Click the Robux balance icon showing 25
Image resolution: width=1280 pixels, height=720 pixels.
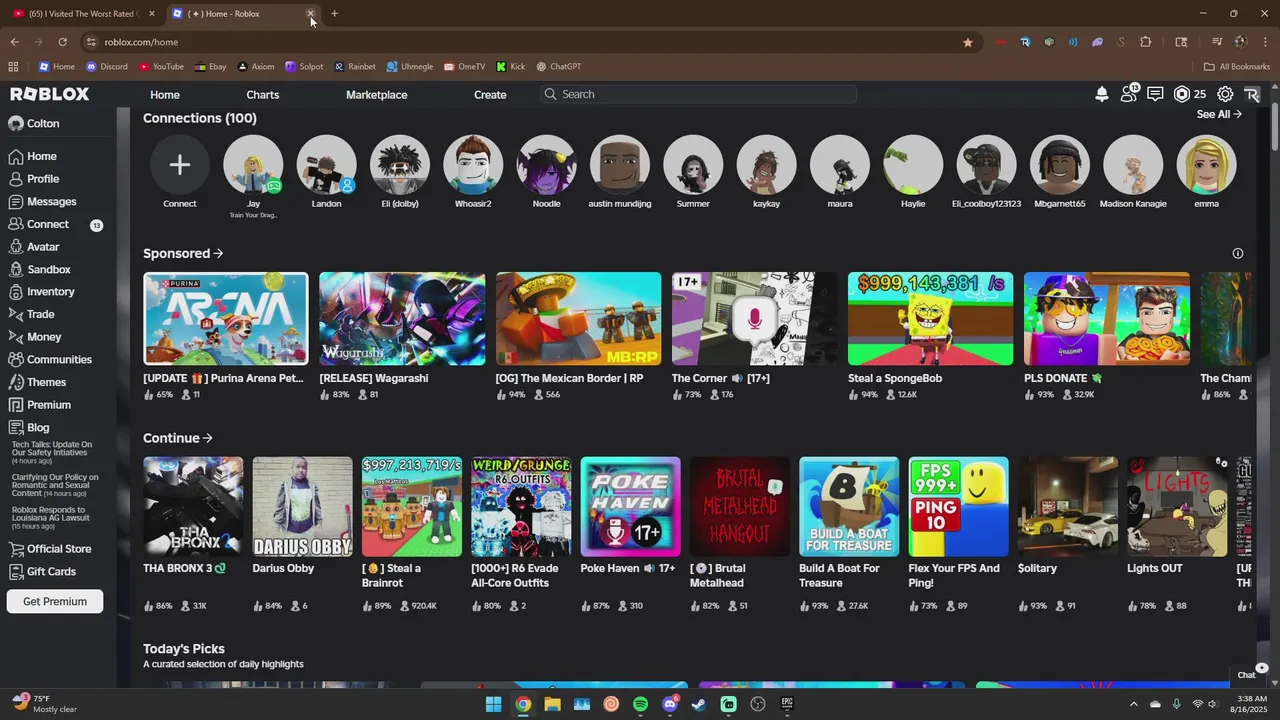pyautogui.click(x=1182, y=94)
